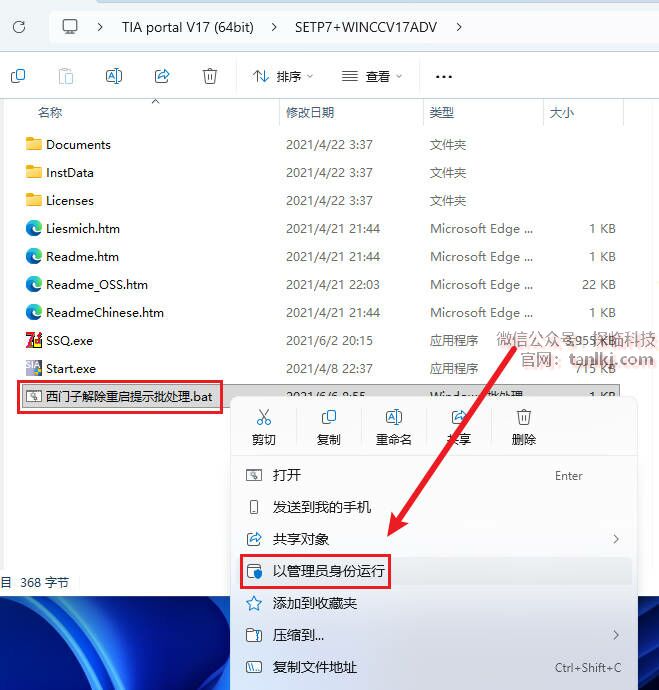Select the SSQ.exe file name
The height and width of the screenshot is (690, 659).
tap(70, 341)
